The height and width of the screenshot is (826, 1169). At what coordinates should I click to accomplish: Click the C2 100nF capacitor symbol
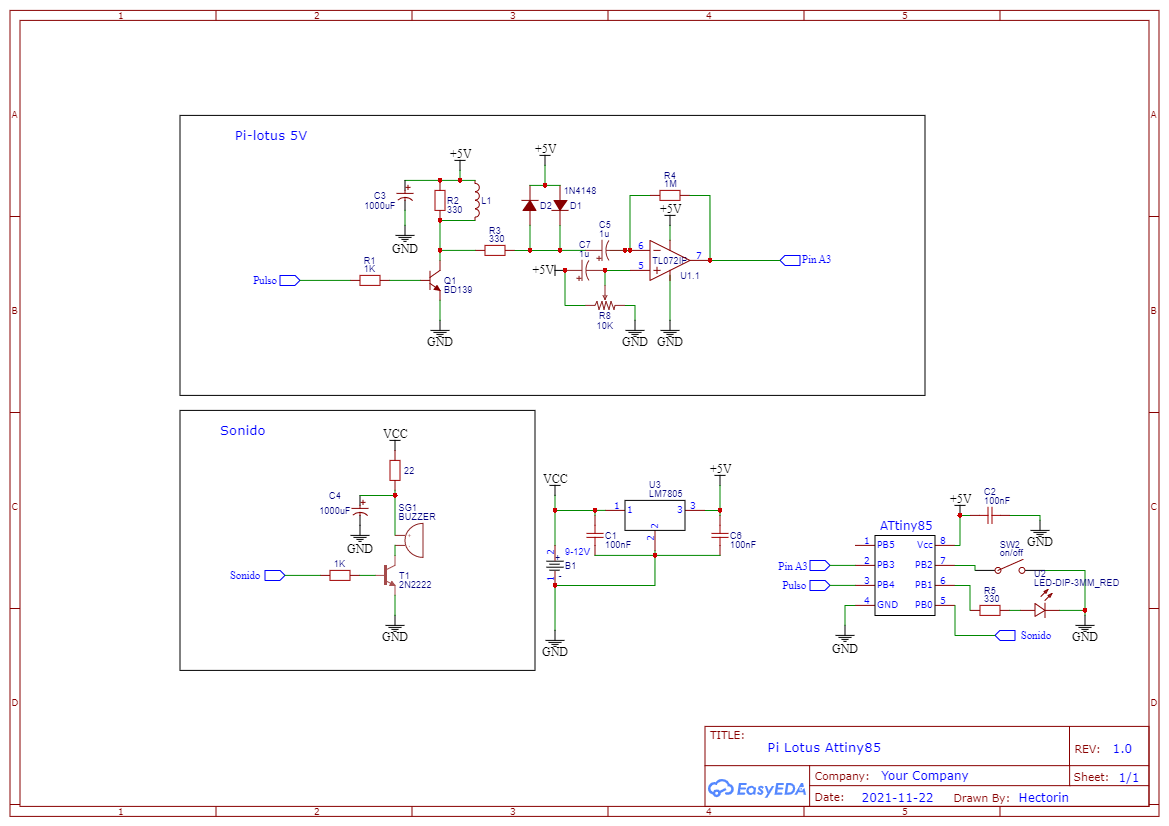pyautogui.click(x=989, y=515)
